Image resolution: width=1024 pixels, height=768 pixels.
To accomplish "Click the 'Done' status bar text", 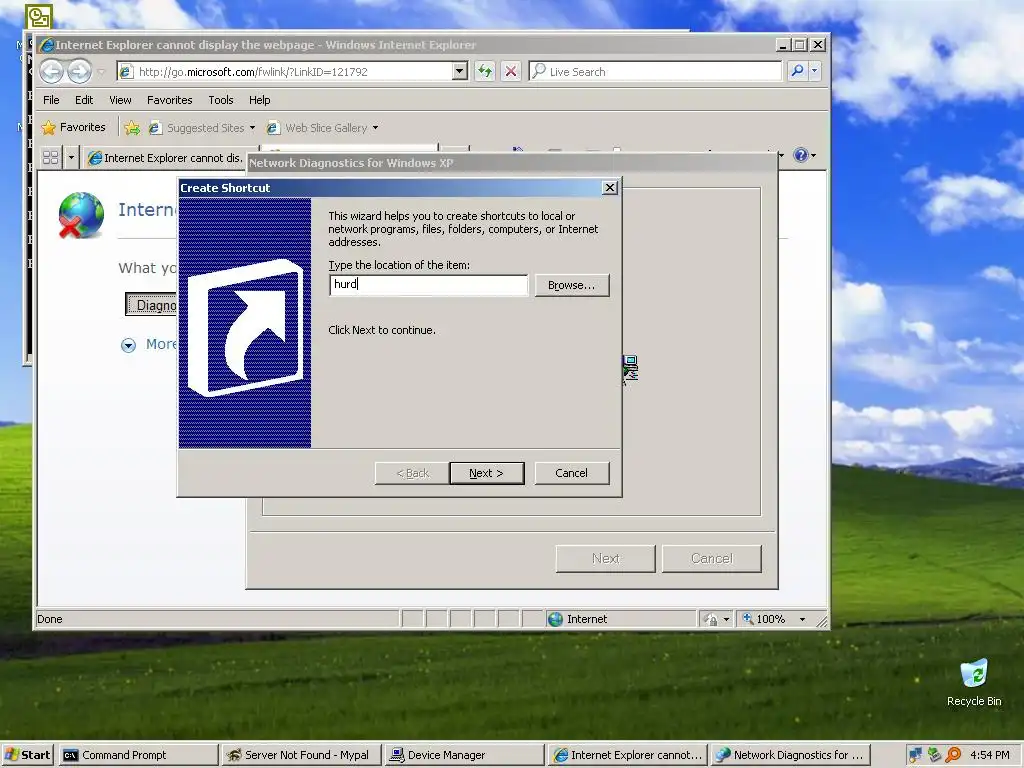I will coord(50,619).
